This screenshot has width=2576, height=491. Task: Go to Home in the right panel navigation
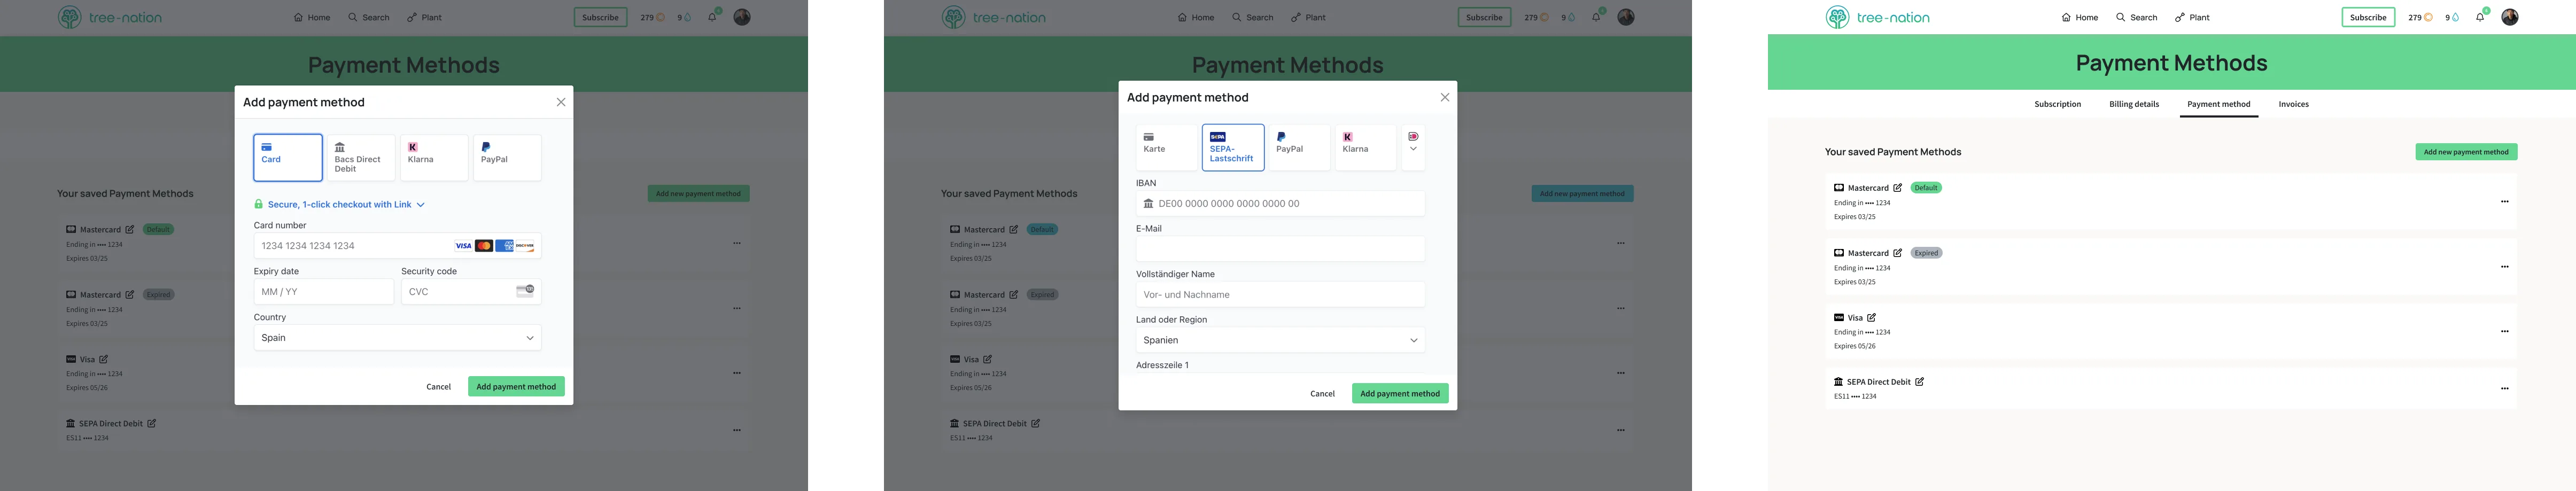click(2079, 17)
